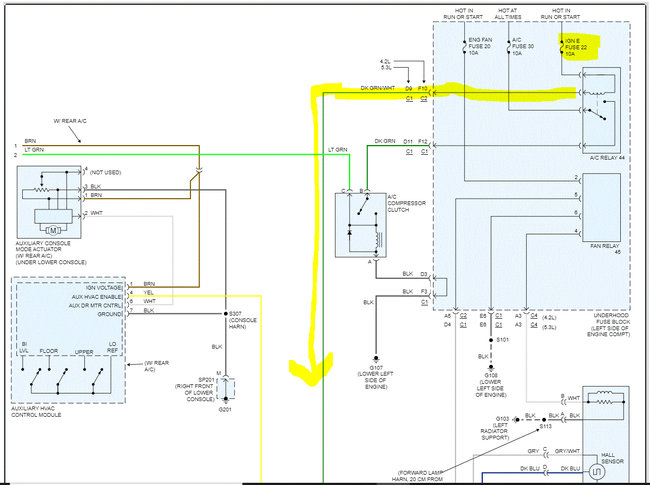Click the HOT AT ALL TIMES heading
The width and height of the screenshot is (650, 485).
tap(508, 14)
